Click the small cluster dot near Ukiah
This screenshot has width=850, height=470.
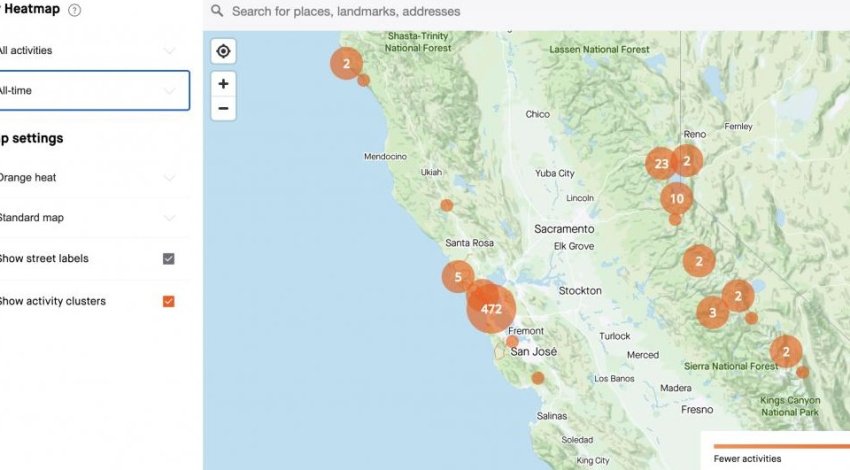click(x=447, y=205)
